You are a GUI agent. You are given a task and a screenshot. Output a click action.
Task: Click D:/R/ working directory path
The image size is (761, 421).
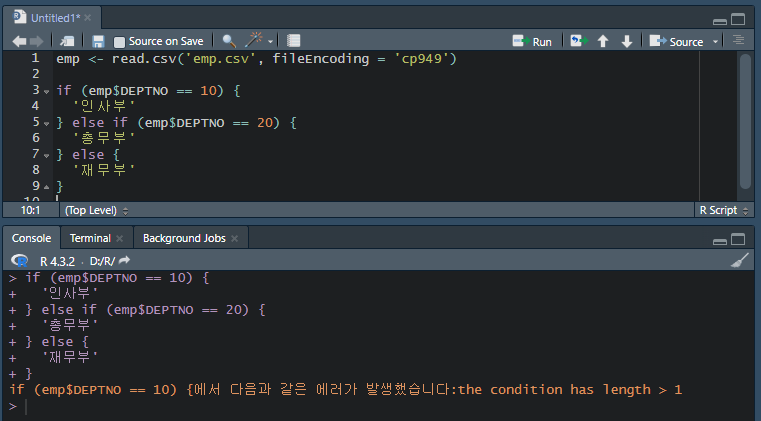pos(102,261)
